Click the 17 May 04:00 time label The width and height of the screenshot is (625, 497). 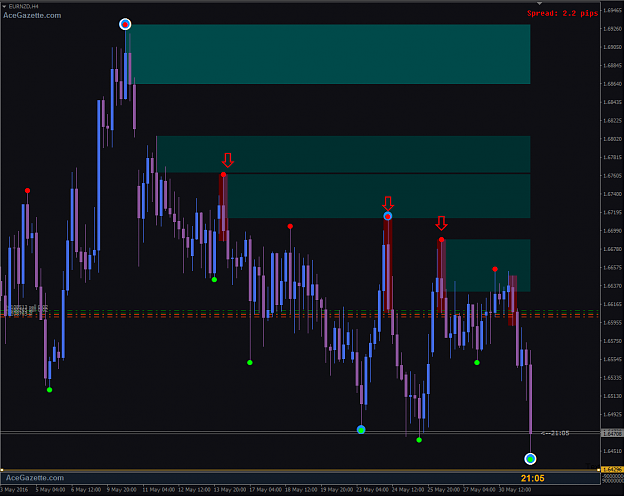point(266,489)
